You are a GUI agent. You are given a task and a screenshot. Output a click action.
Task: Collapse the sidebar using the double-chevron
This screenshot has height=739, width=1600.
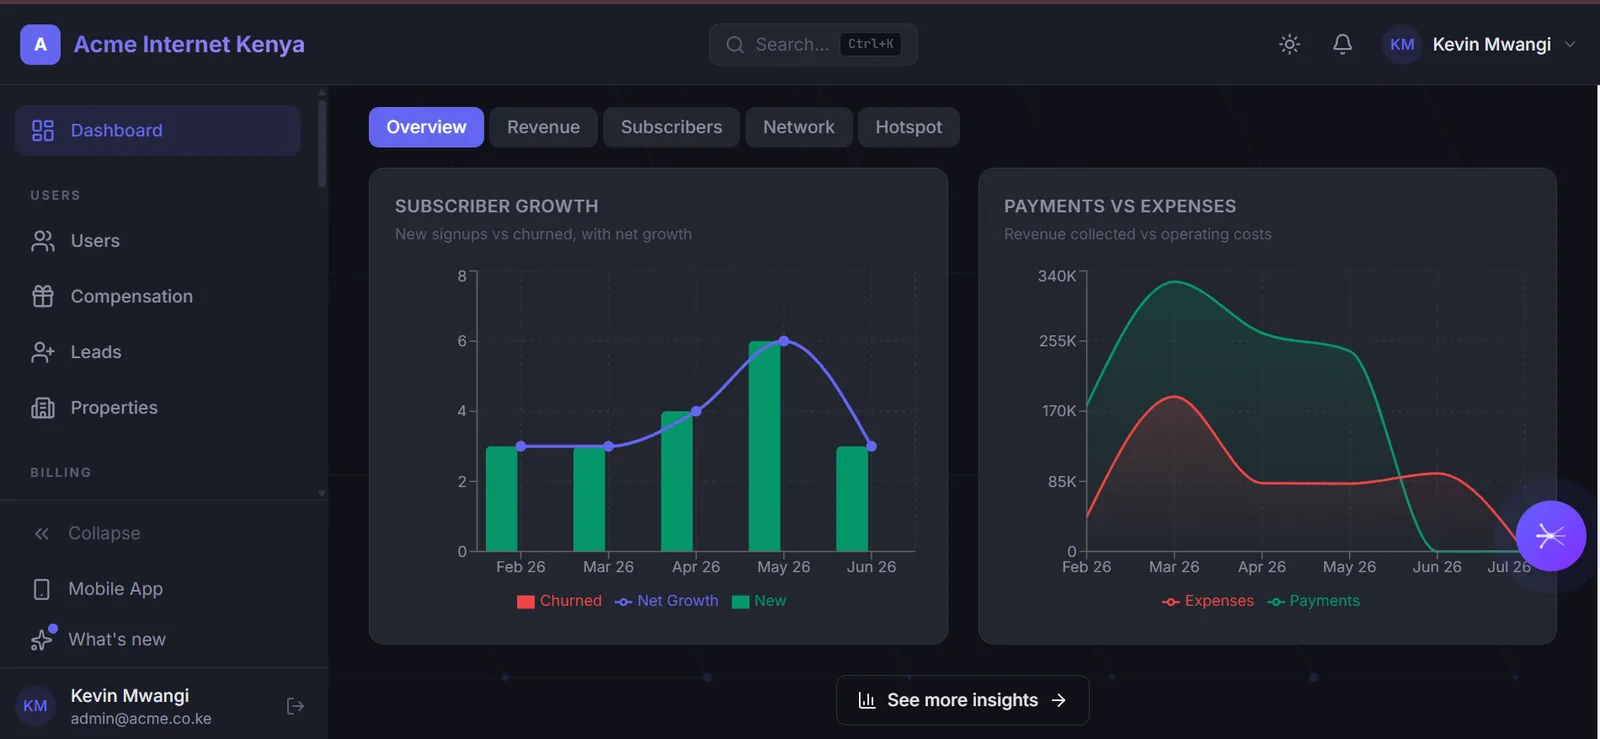pyautogui.click(x=42, y=534)
